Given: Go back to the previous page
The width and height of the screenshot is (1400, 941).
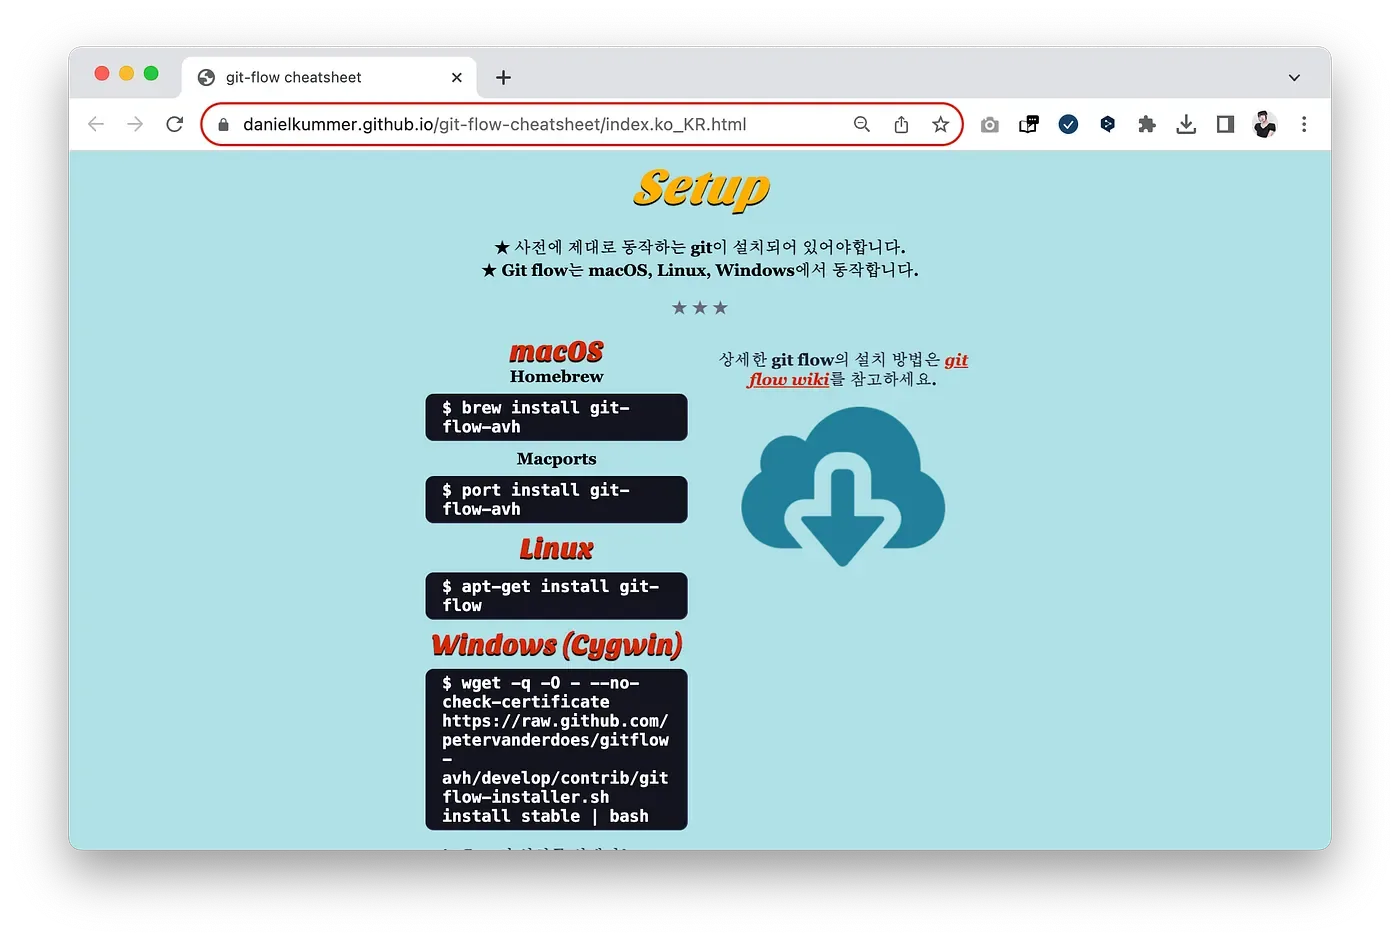Looking at the screenshot, I should coord(96,124).
